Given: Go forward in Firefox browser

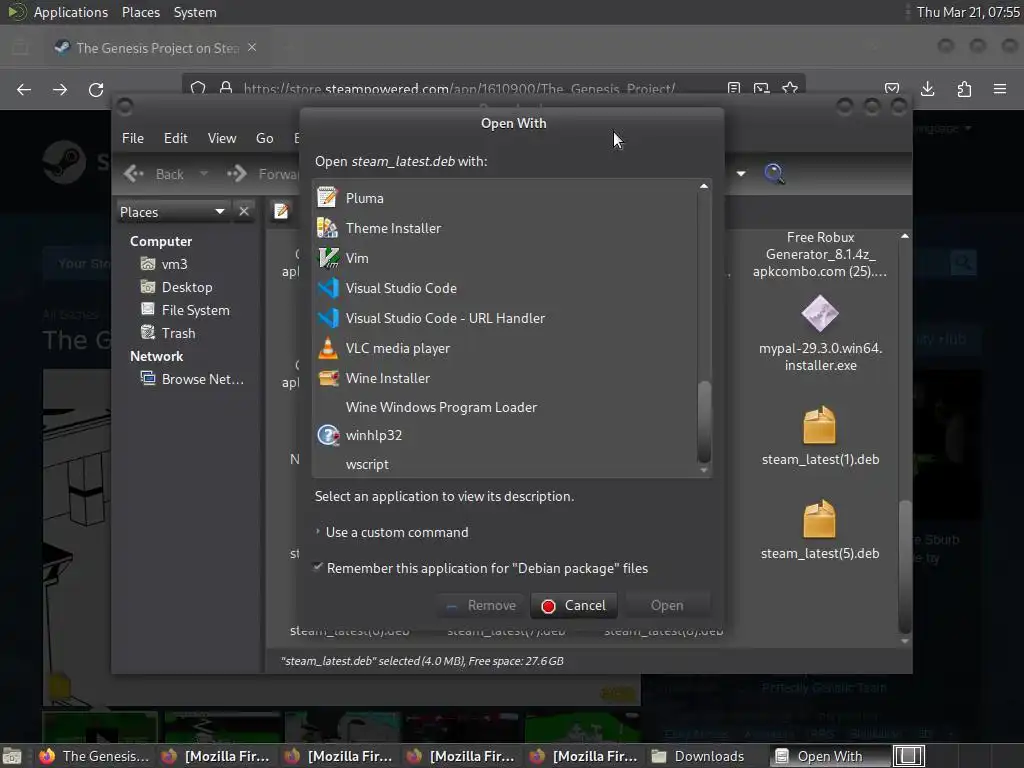Looking at the screenshot, I should click(x=60, y=89).
